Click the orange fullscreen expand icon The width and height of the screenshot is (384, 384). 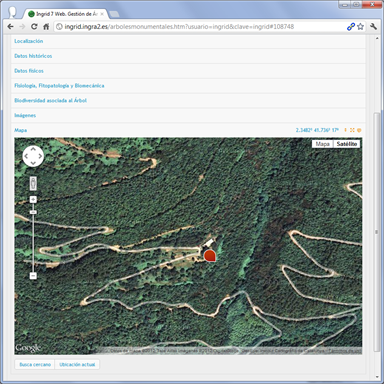click(352, 130)
